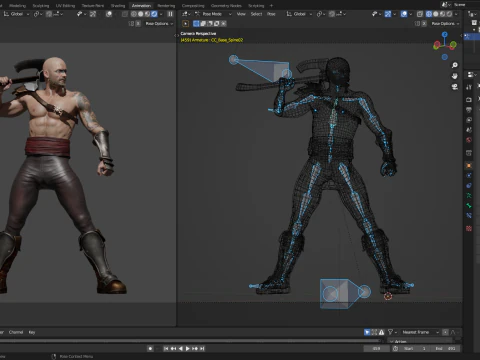This screenshot has width=480, height=360.
Task: Open the timeline filter funnel dropdown
Action: pos(392,332)
